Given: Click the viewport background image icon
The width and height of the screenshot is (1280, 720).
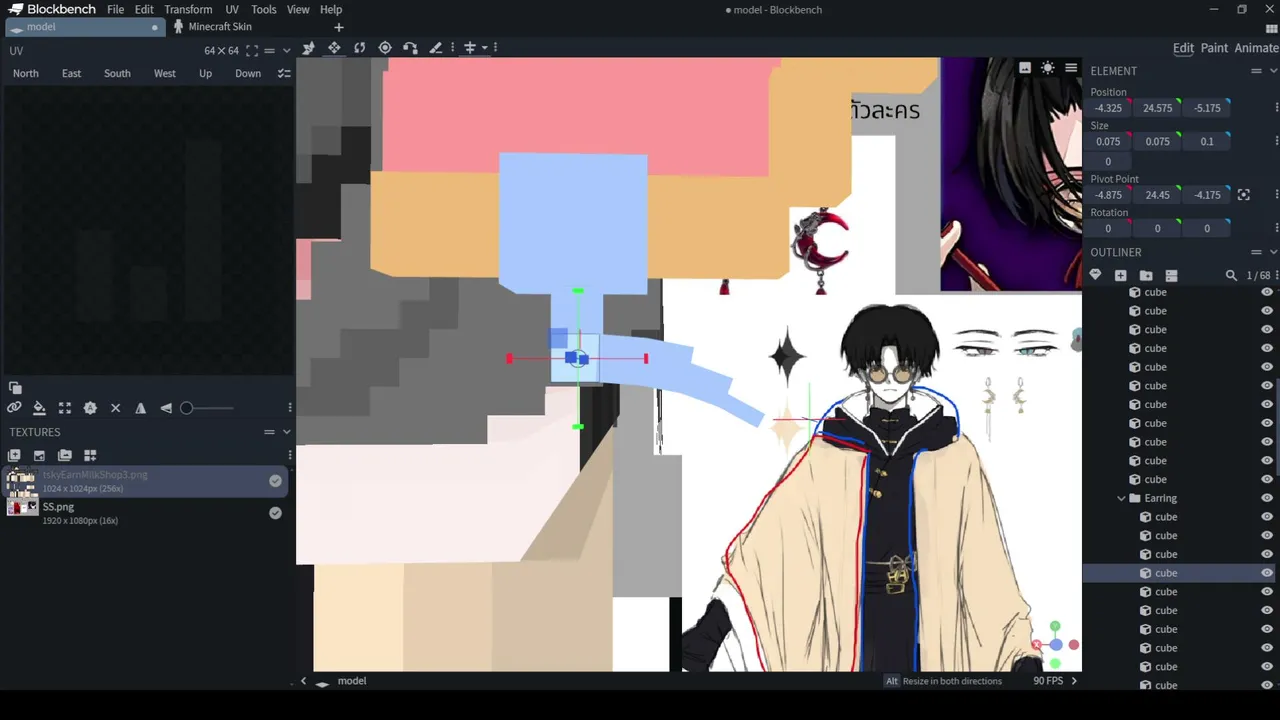Looking at the screenshot, I should coord(1025,68).
